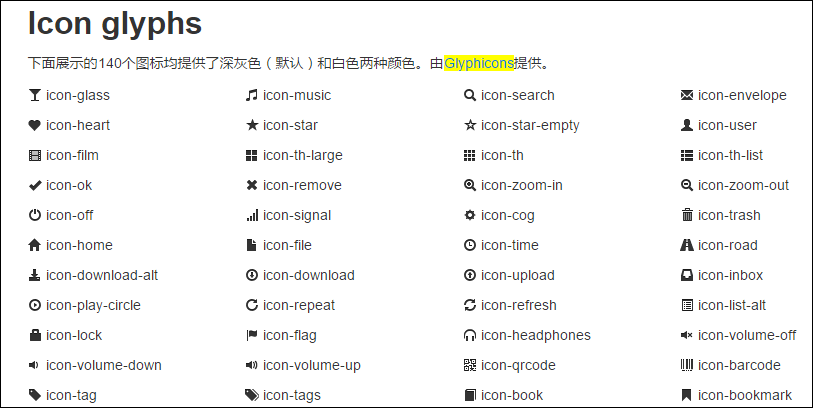Click the music note icon
The width and height of the screenshot is (813, 408).
(252, 95)
